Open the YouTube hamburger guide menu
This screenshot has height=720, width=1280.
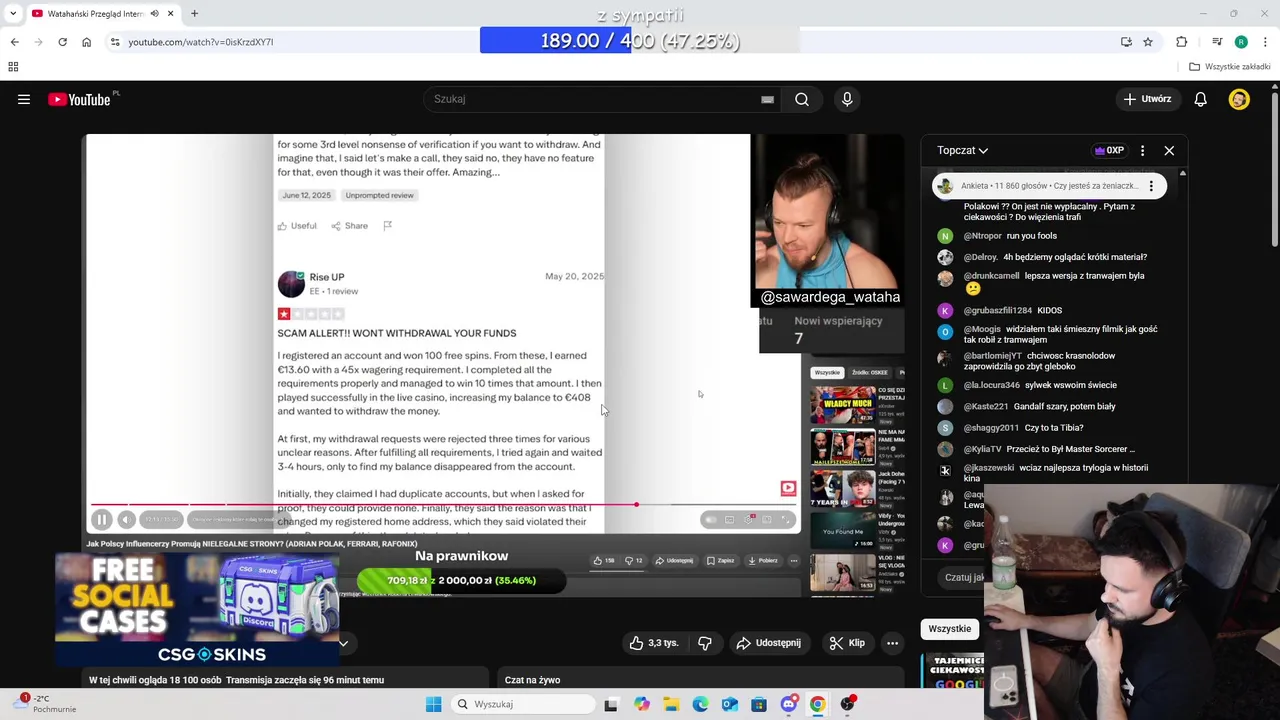click(x=24, y=99)
